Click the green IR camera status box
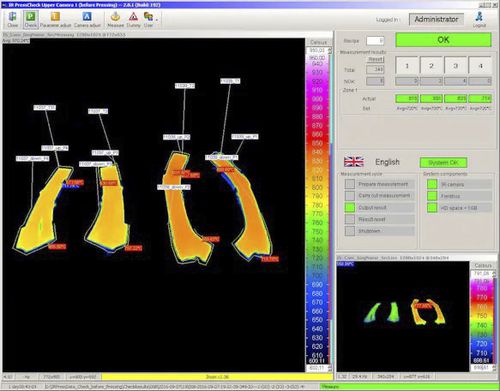This screenshot has width=500, height=391. (432, 184)
